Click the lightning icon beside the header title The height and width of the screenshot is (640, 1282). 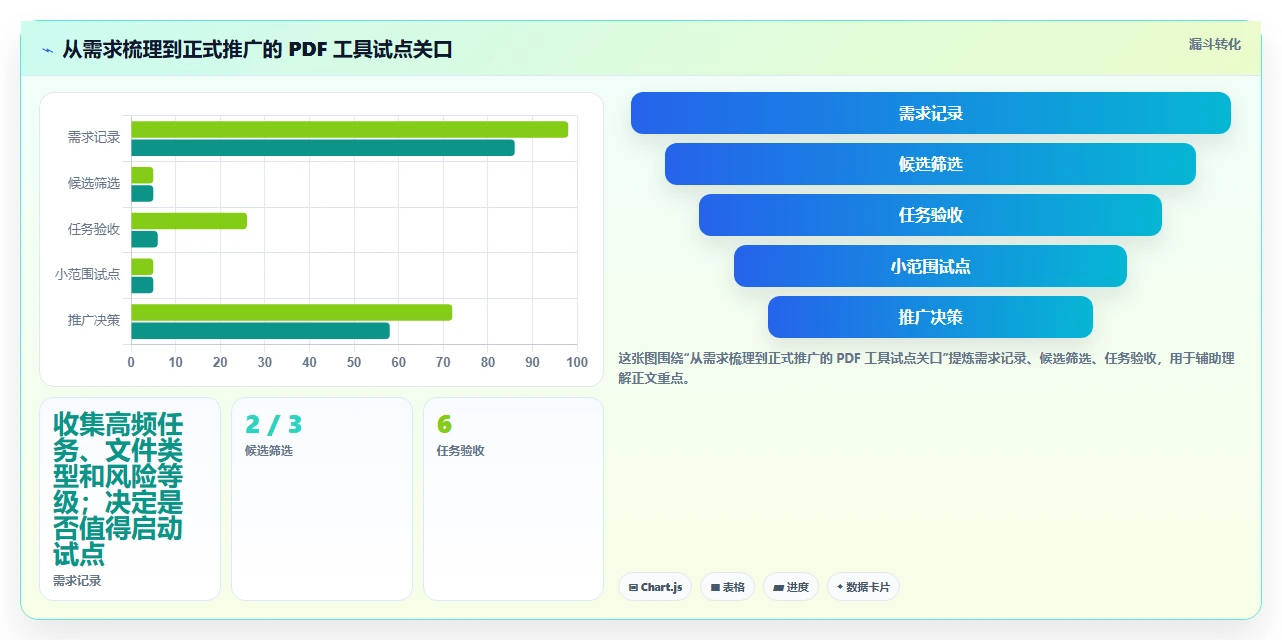(x=47, y=49)
